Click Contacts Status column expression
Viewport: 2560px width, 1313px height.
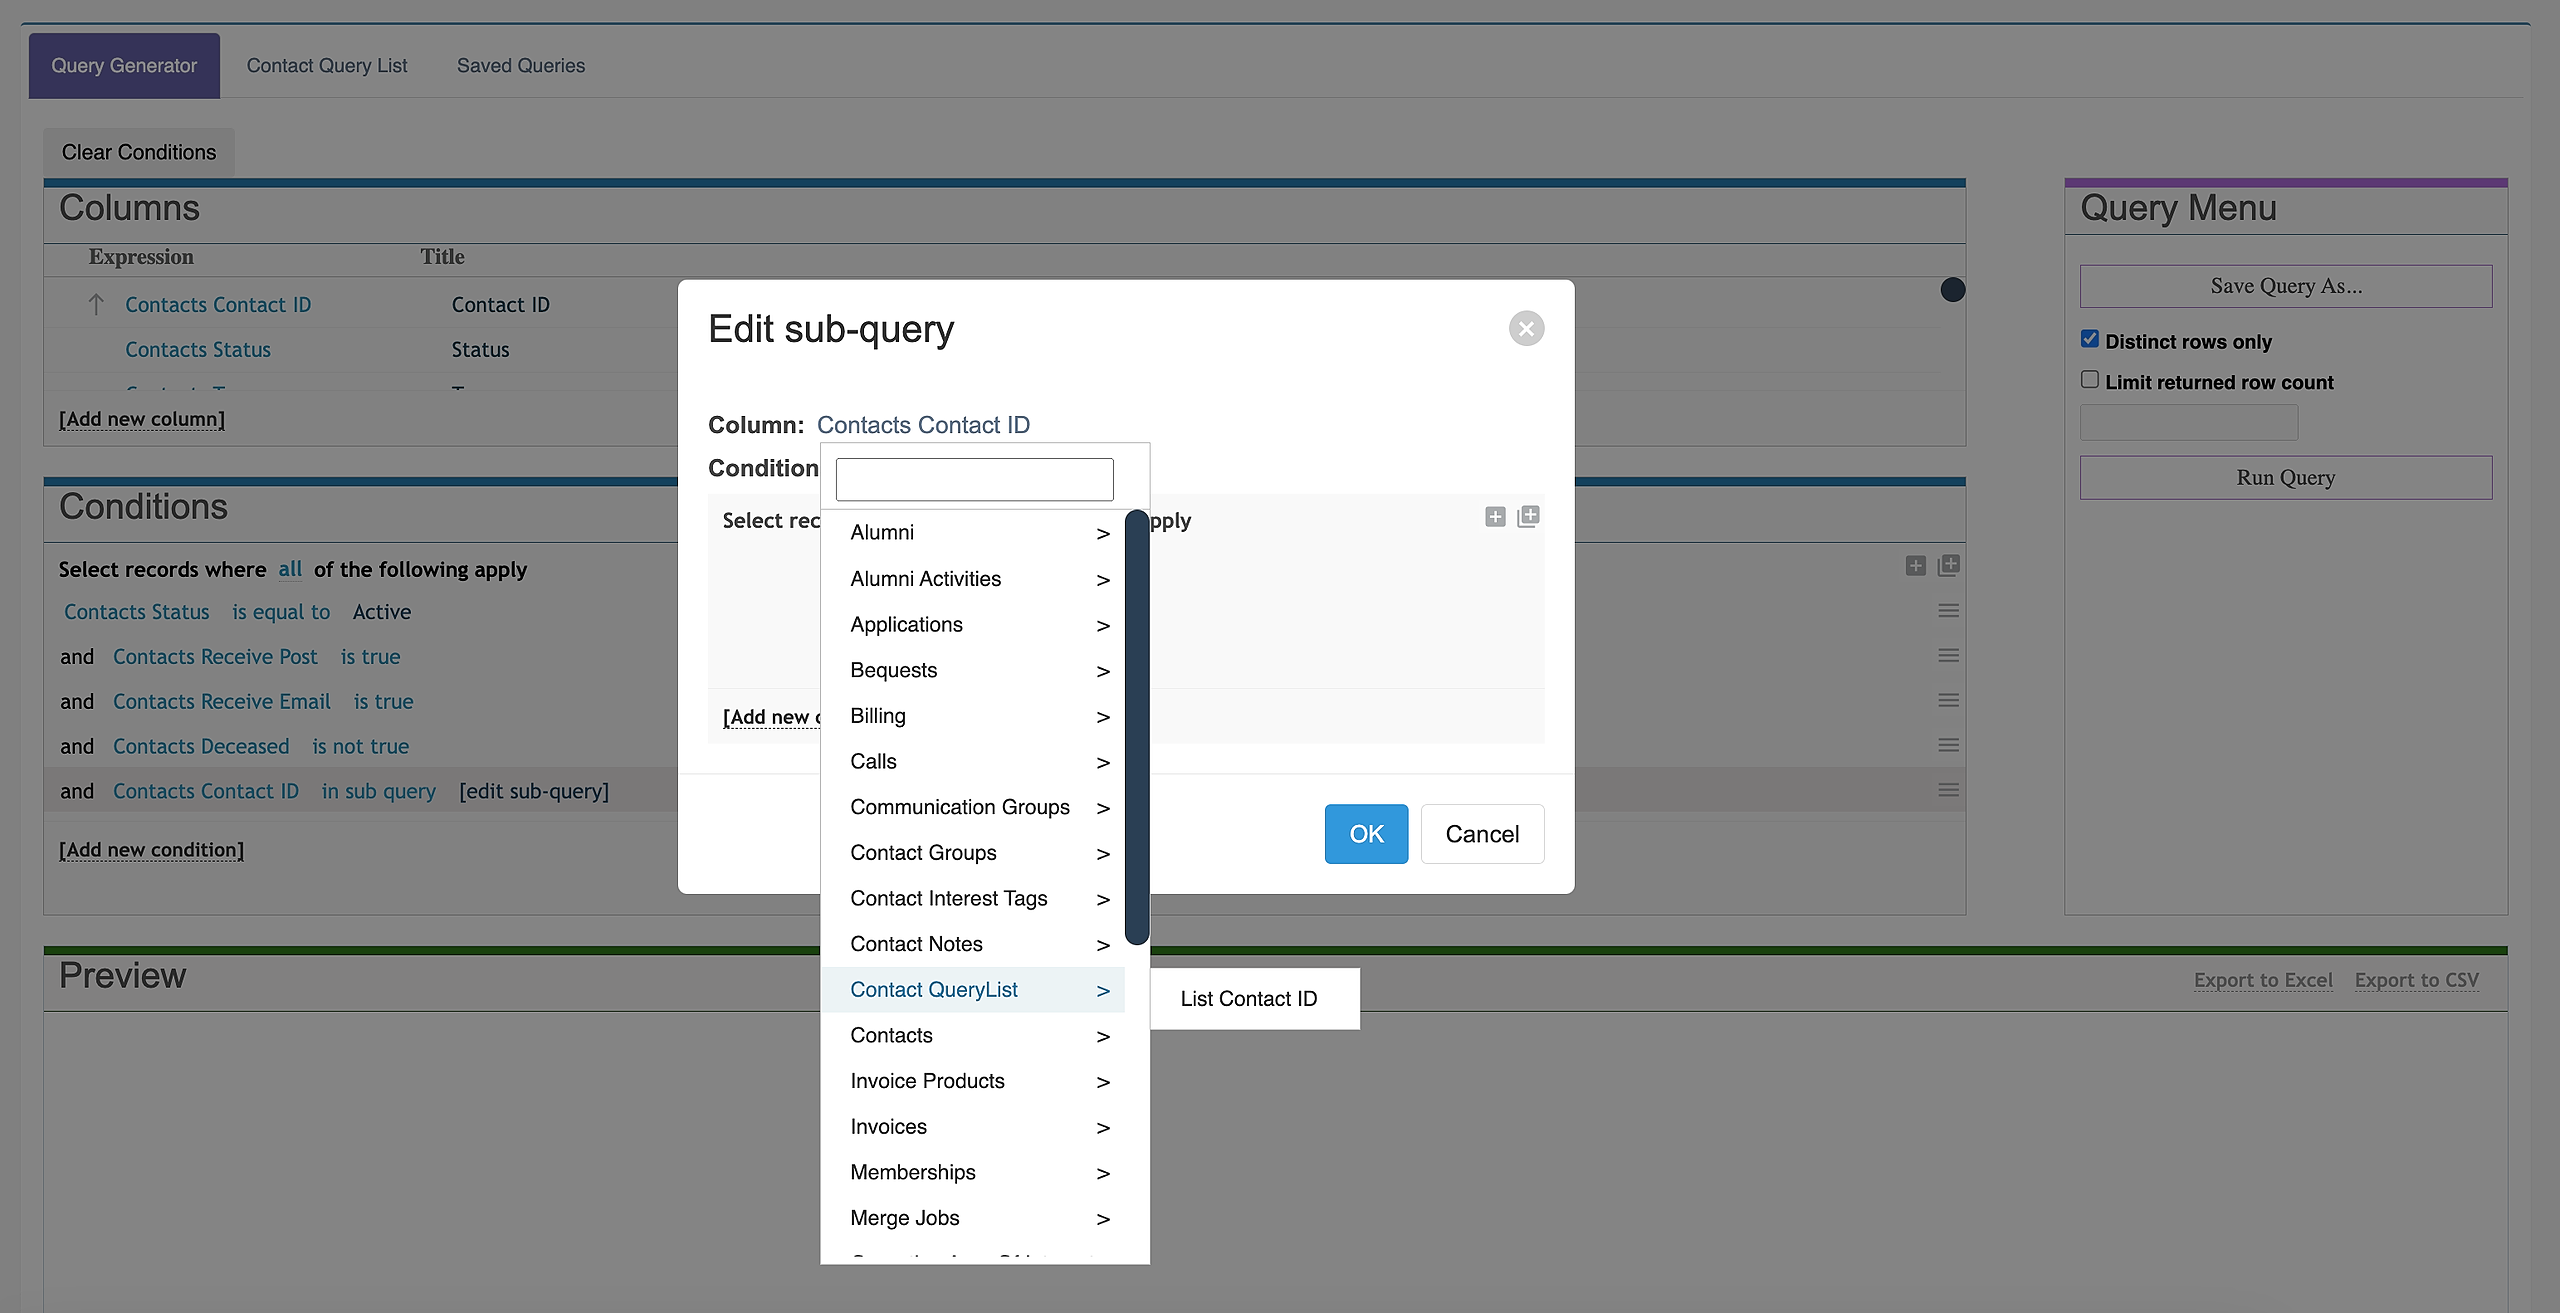click(x=198, y=350)
